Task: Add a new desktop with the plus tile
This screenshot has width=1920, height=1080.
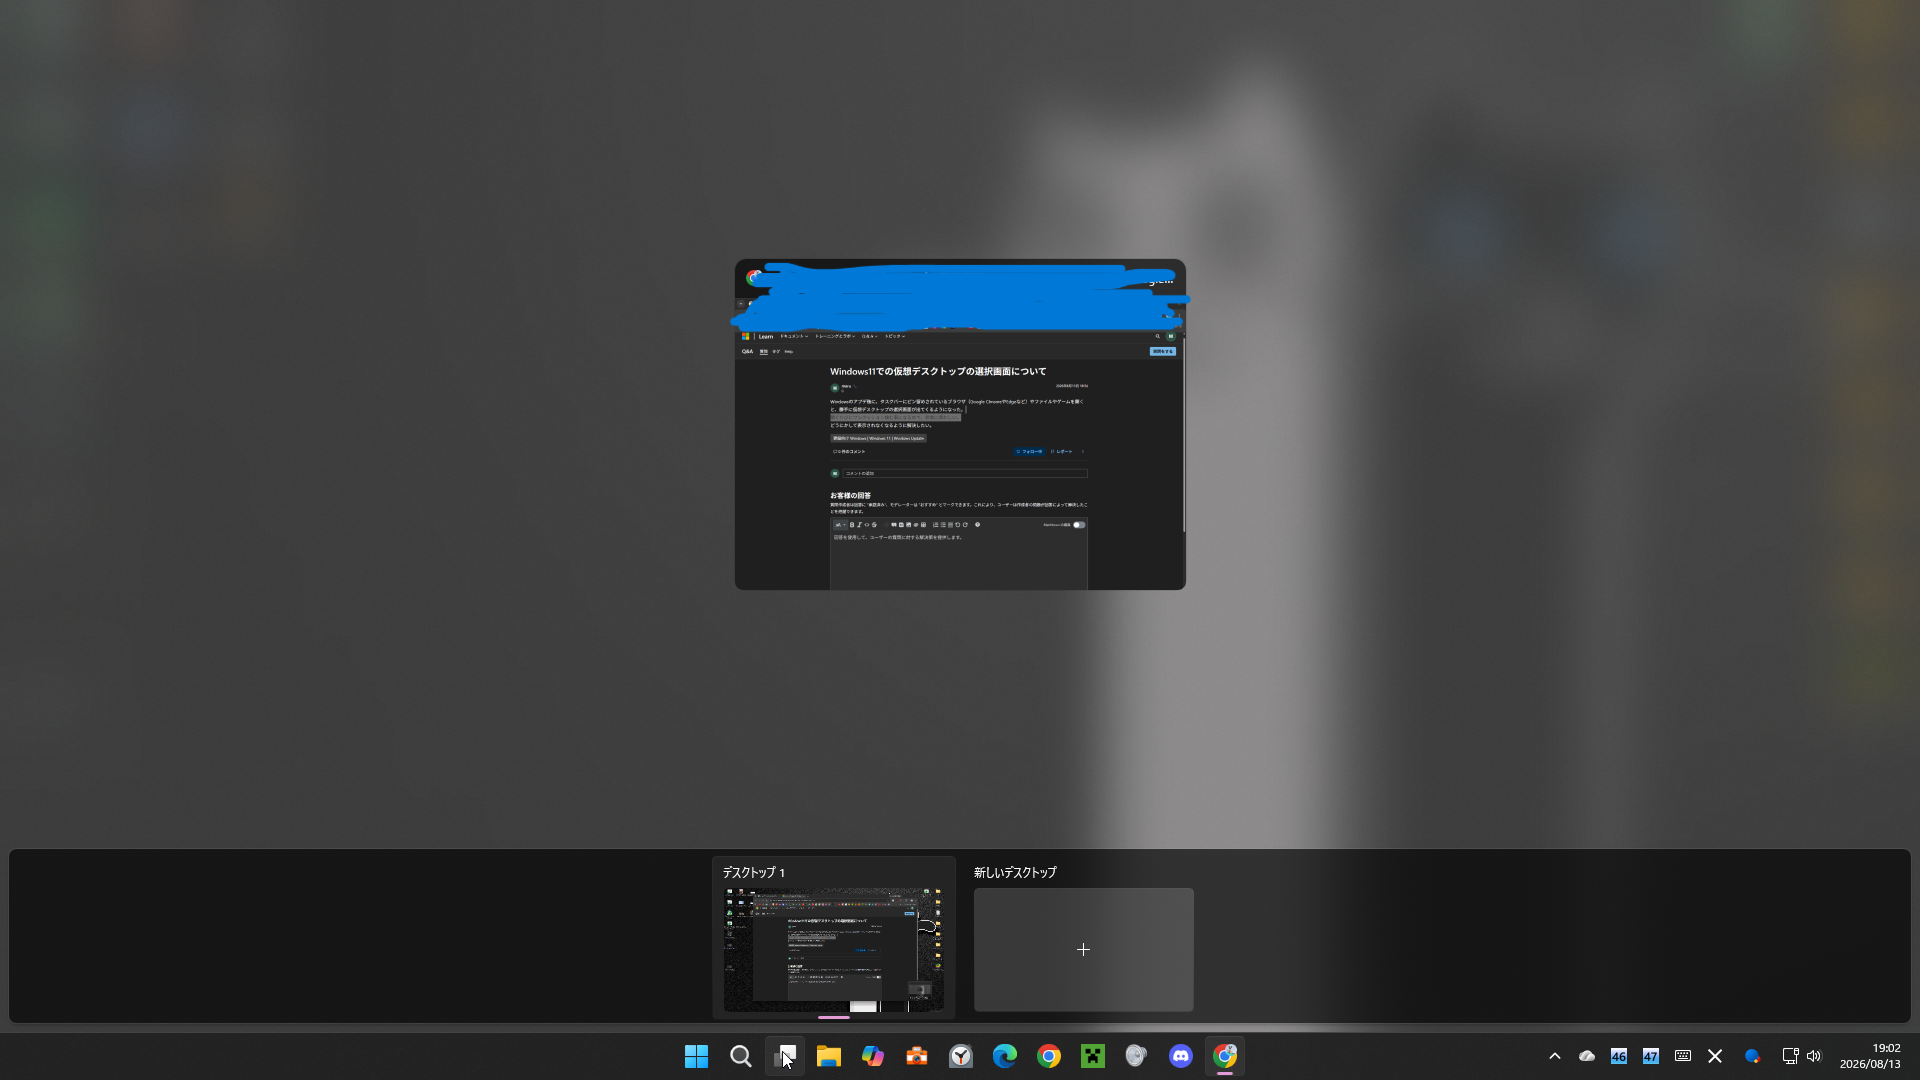Action: point(1083,950)
